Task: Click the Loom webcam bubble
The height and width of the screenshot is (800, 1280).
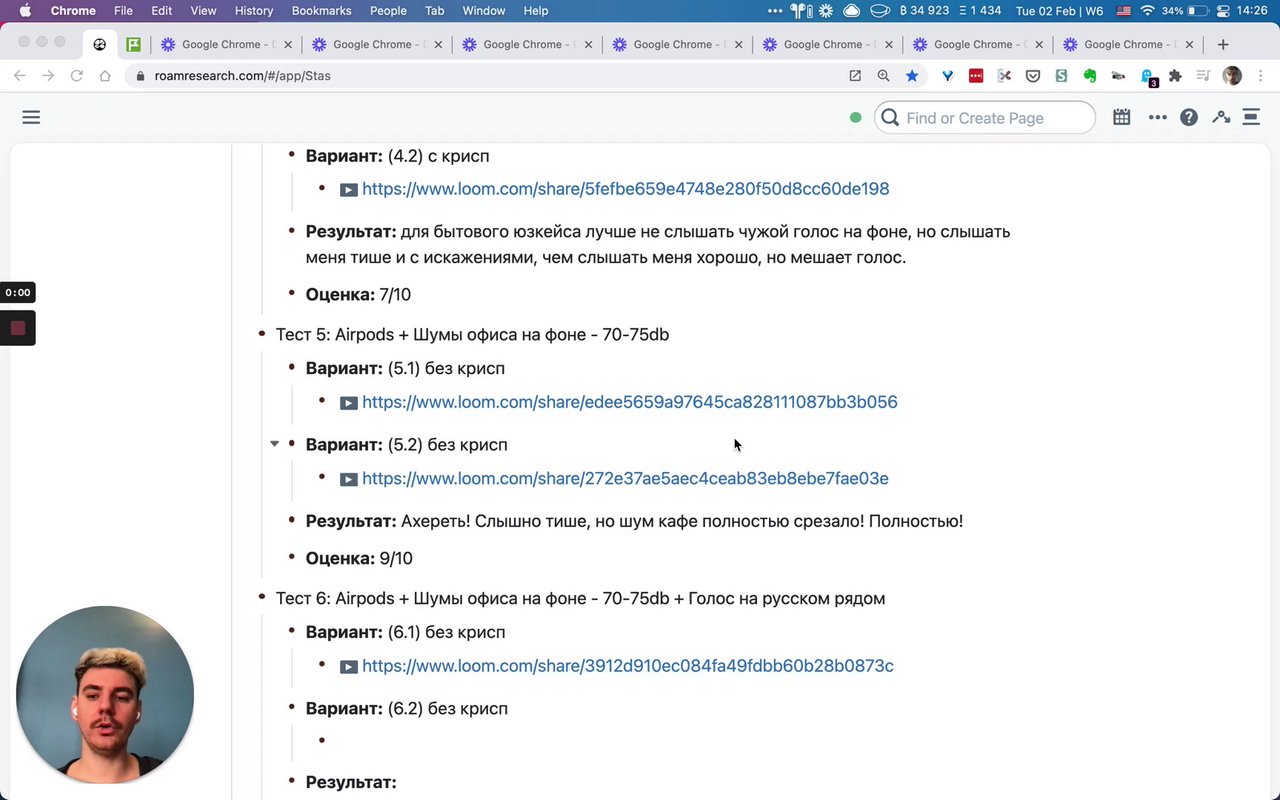Action: 105,694
